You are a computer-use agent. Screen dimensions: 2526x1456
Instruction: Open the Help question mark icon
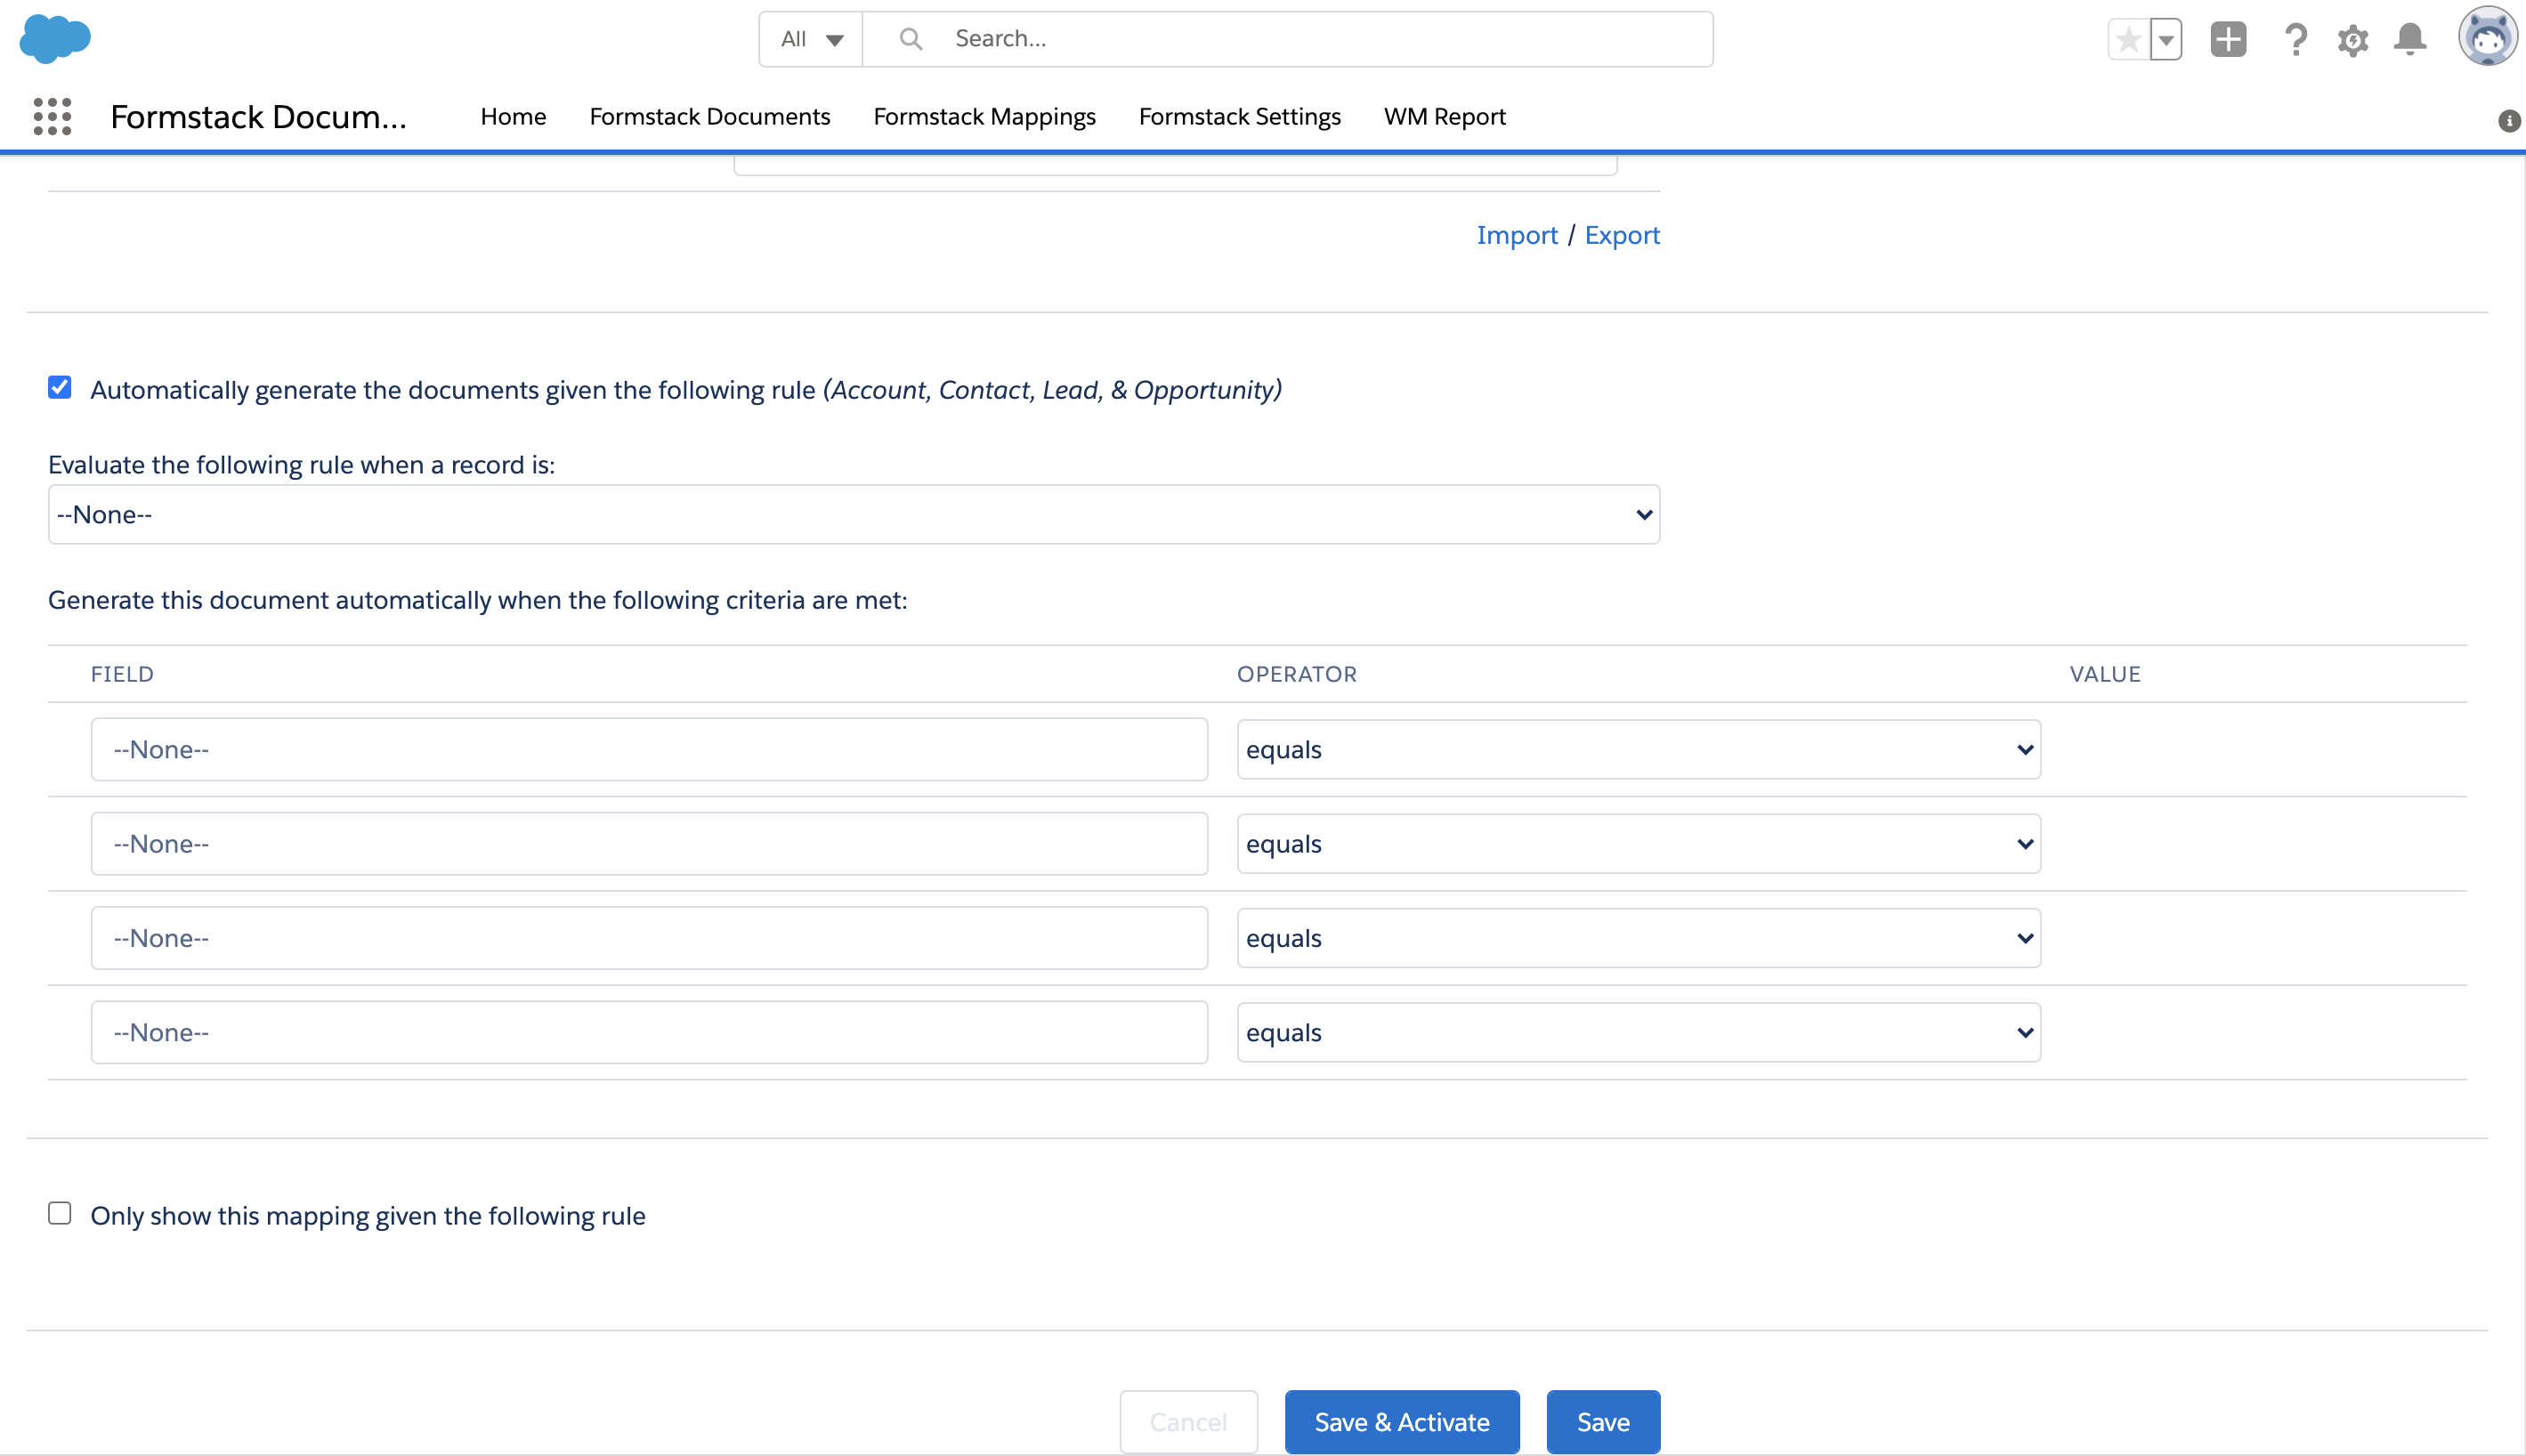pos(2296,40)
